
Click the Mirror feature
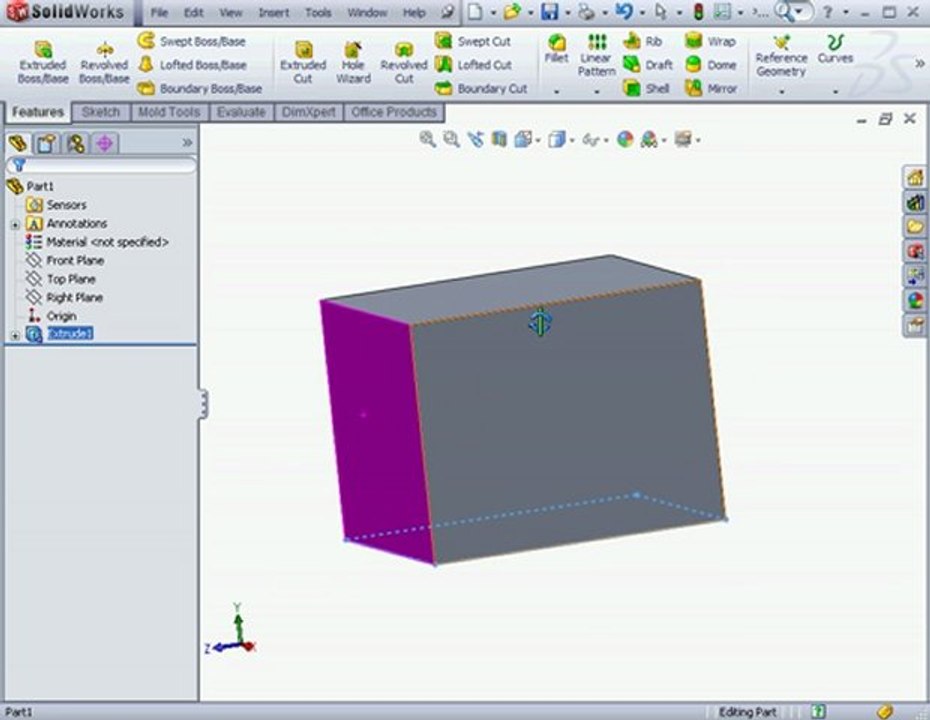point(711,88)
